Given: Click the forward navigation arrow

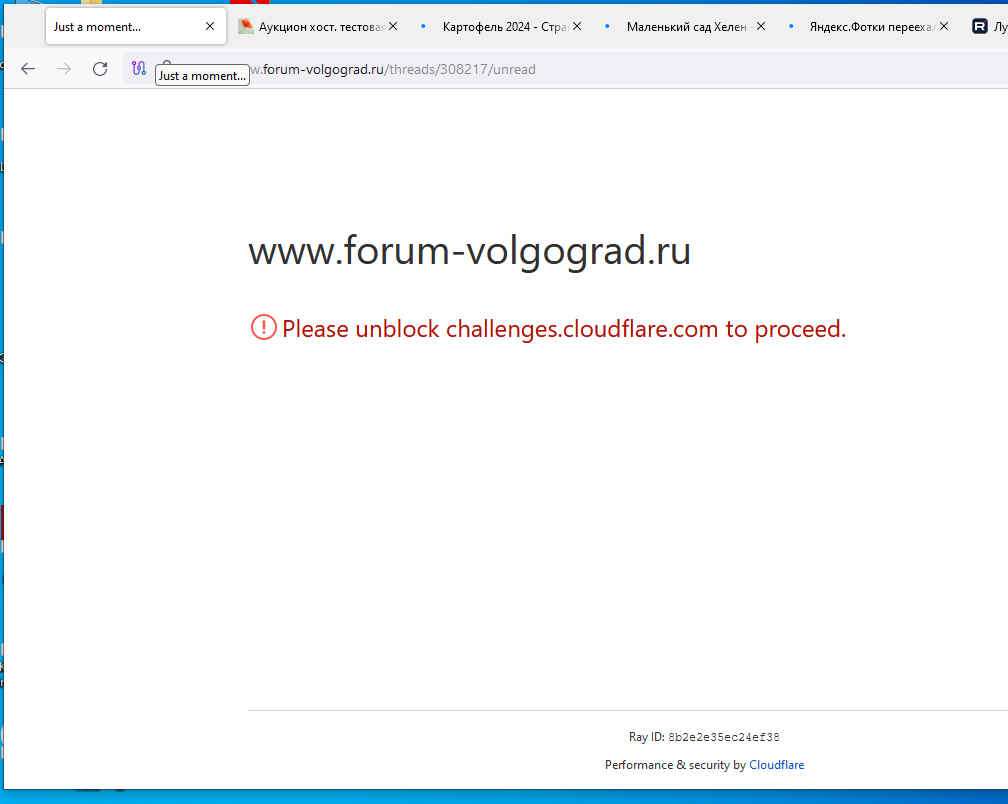Looking at the screenshot, I should tap(64, 69).
